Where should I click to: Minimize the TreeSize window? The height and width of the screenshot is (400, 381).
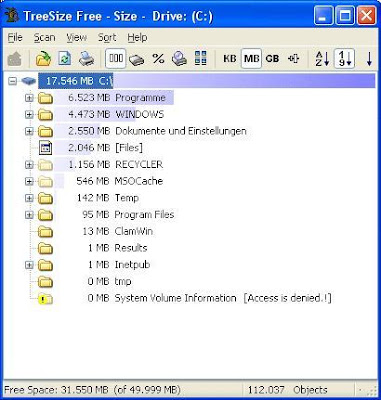[x=323, y=16]
